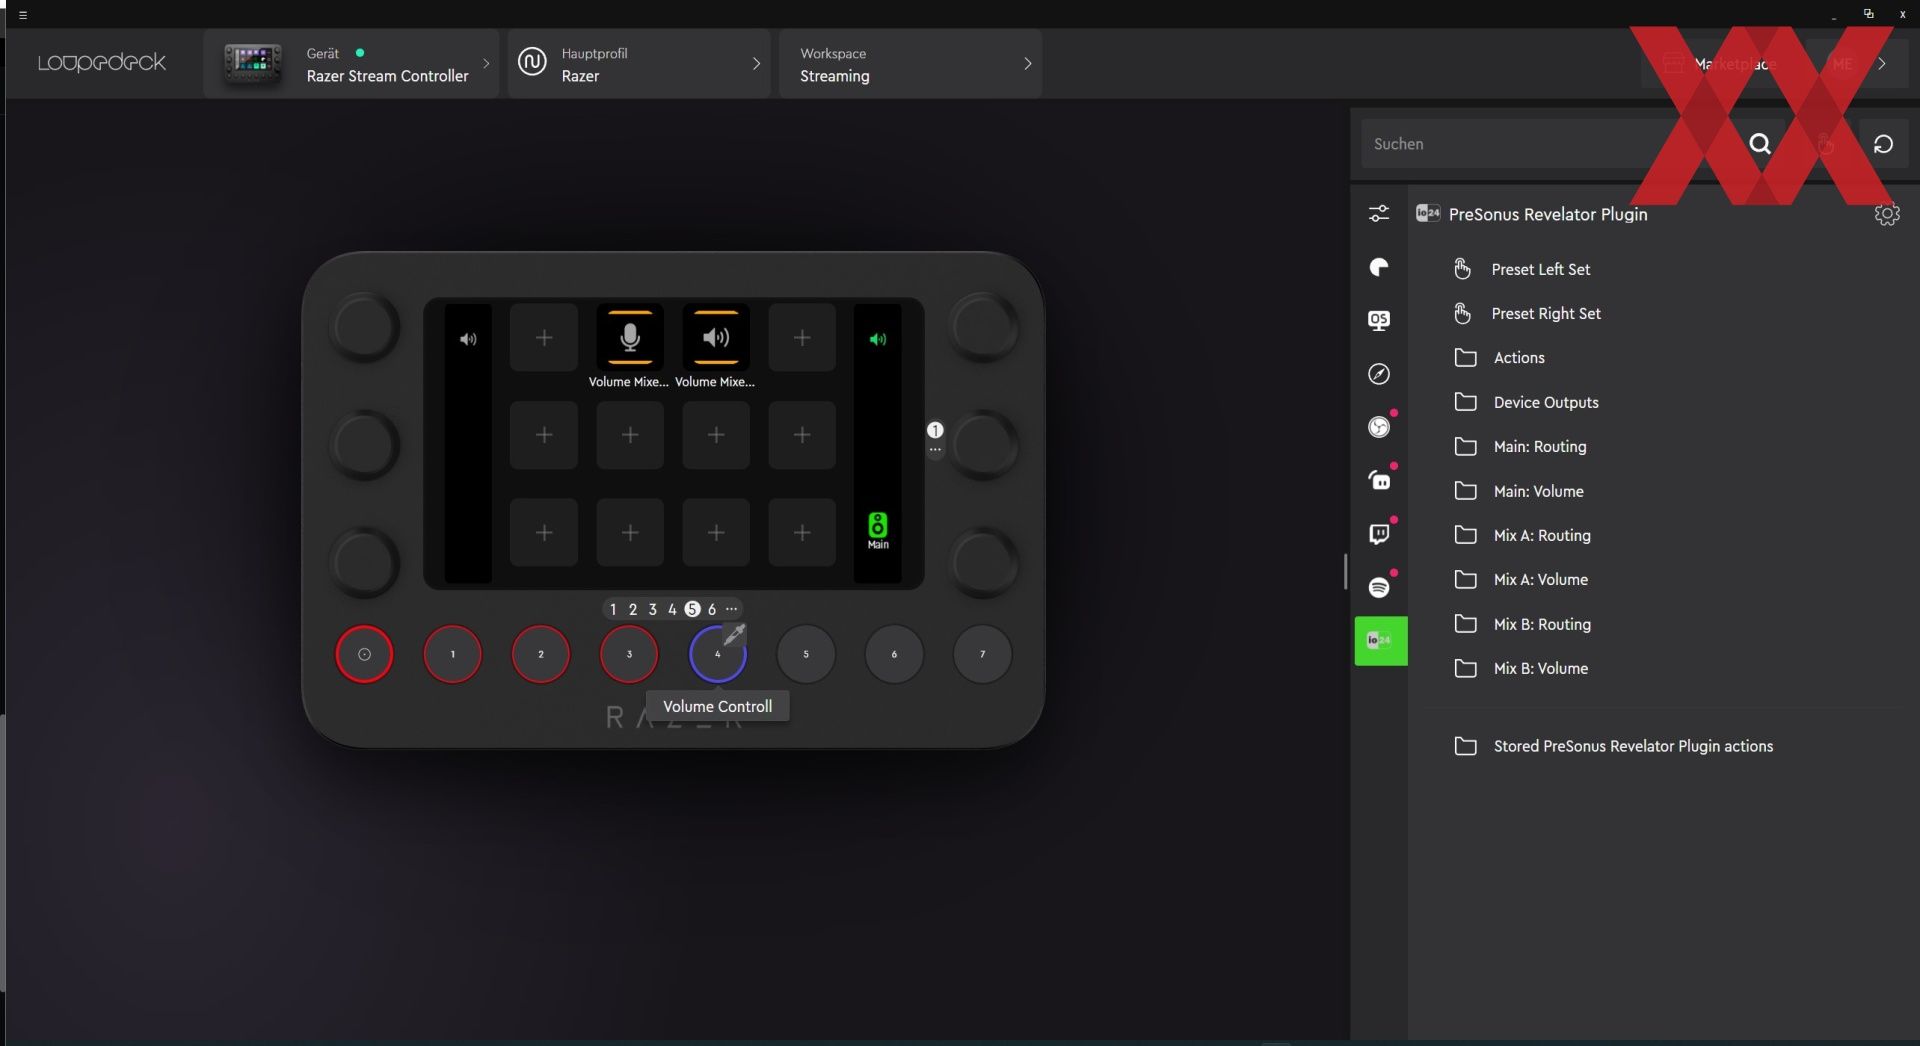Viewport: 1920px width, 1046px height.
Task: Open the sliders adjustments sidebar icon
Action: tap(1379, 213)
